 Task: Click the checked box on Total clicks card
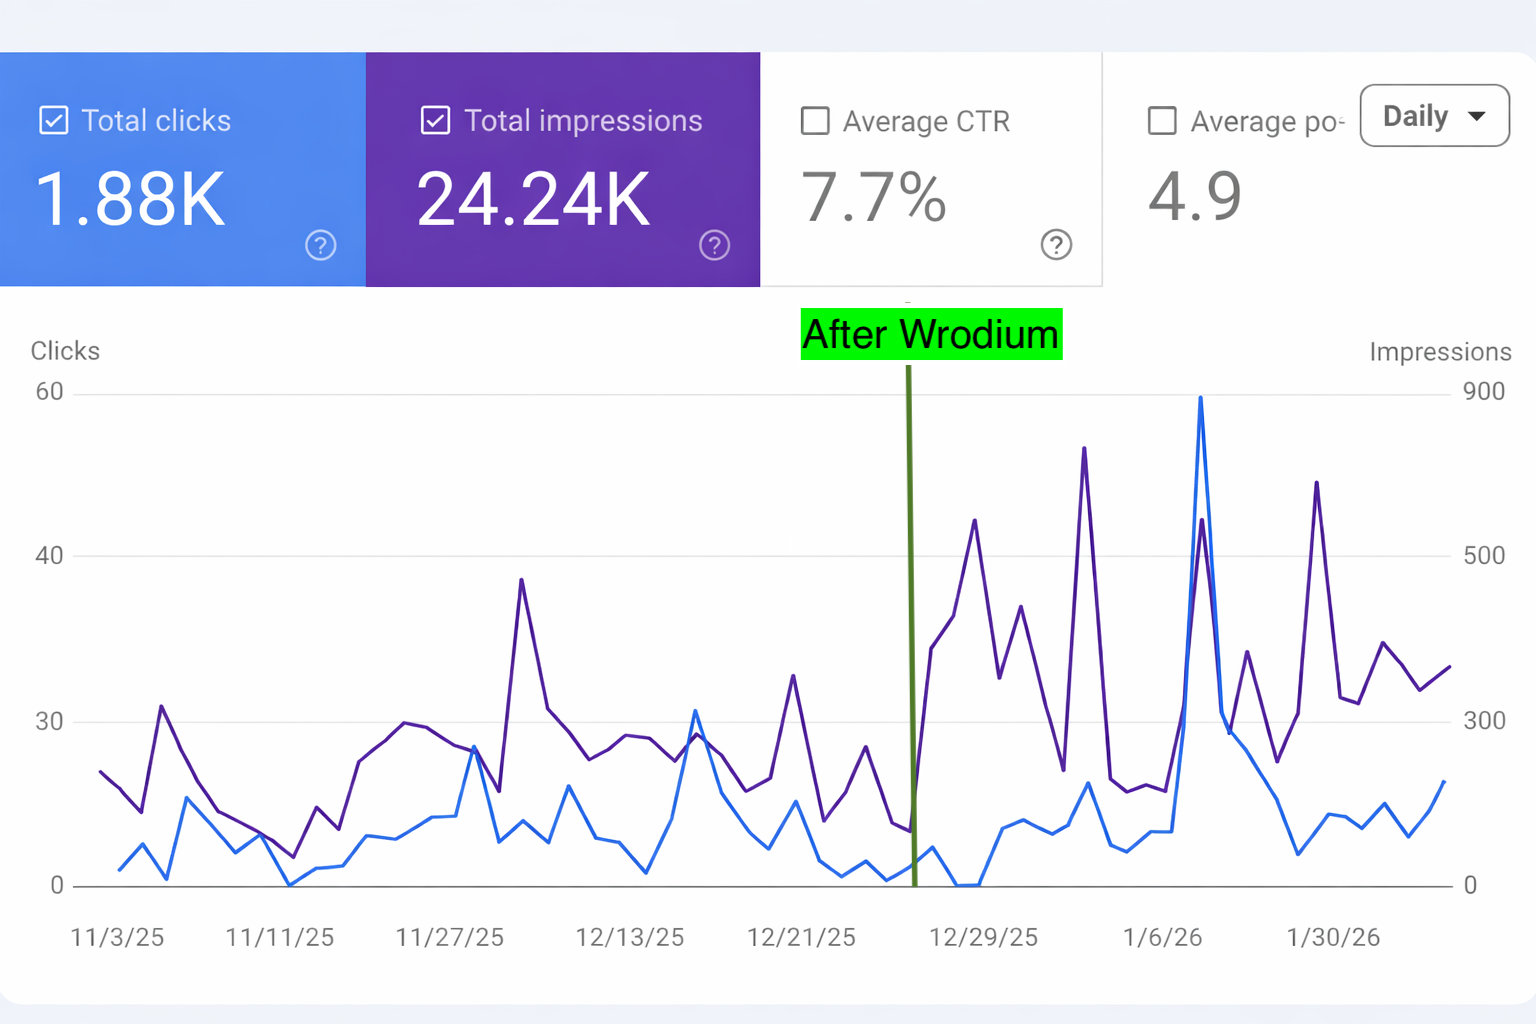click(52, 120)
